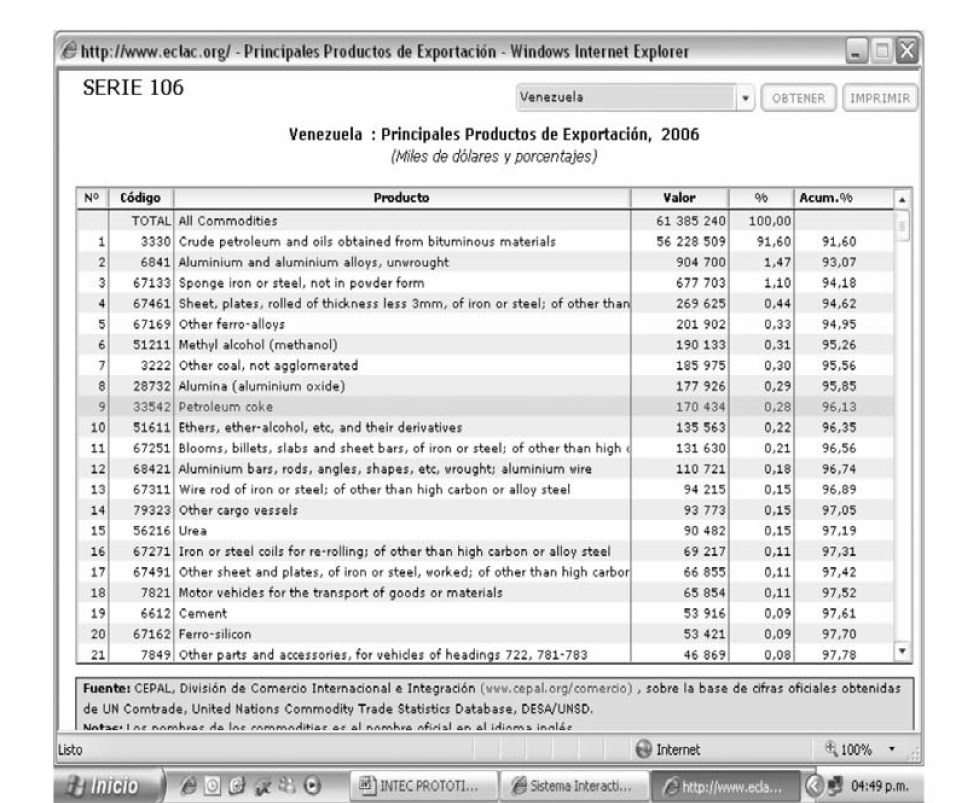Click the IMPRIMIR button
The width and height of the screenshot is (953, 803).
click(879, 98)
